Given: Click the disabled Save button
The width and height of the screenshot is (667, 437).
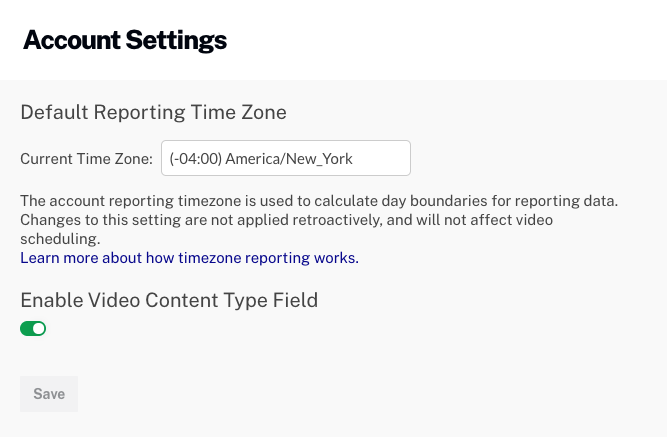Looking at the screenshot, I should pyautogui.click(x=49, y=394).
